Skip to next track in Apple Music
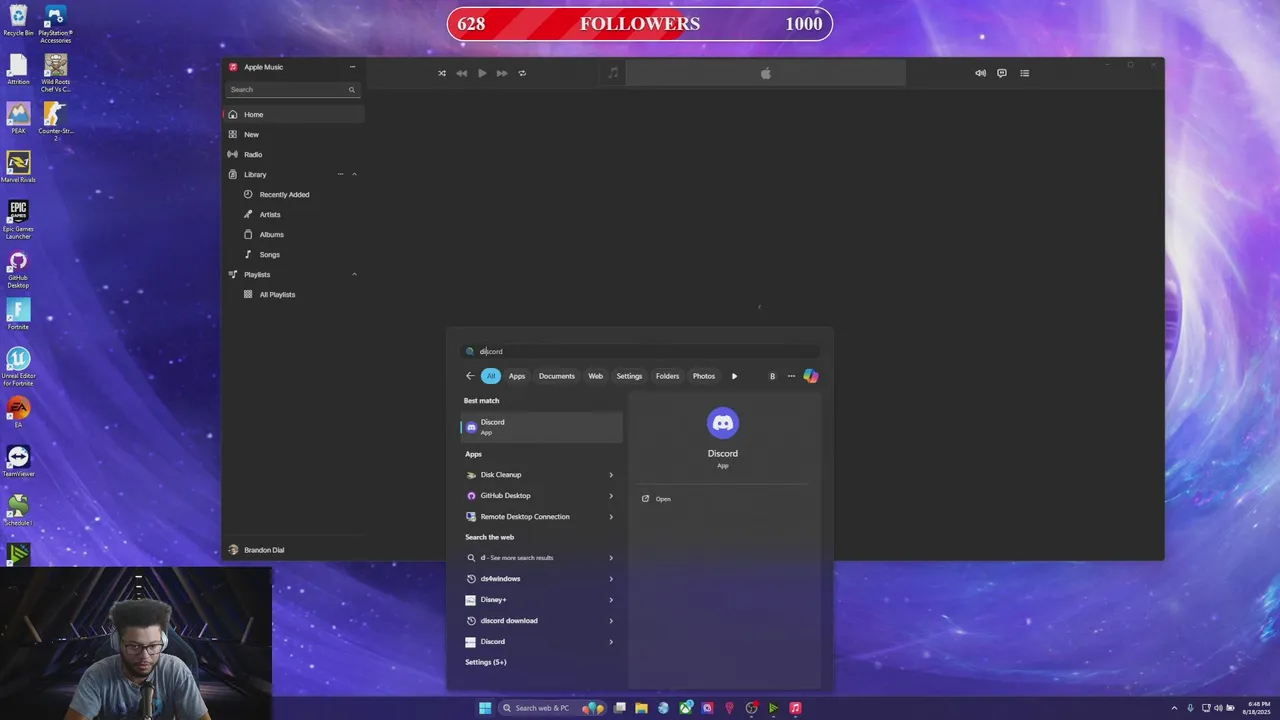This screenshot has width=1280, height=720. point(502,73)
